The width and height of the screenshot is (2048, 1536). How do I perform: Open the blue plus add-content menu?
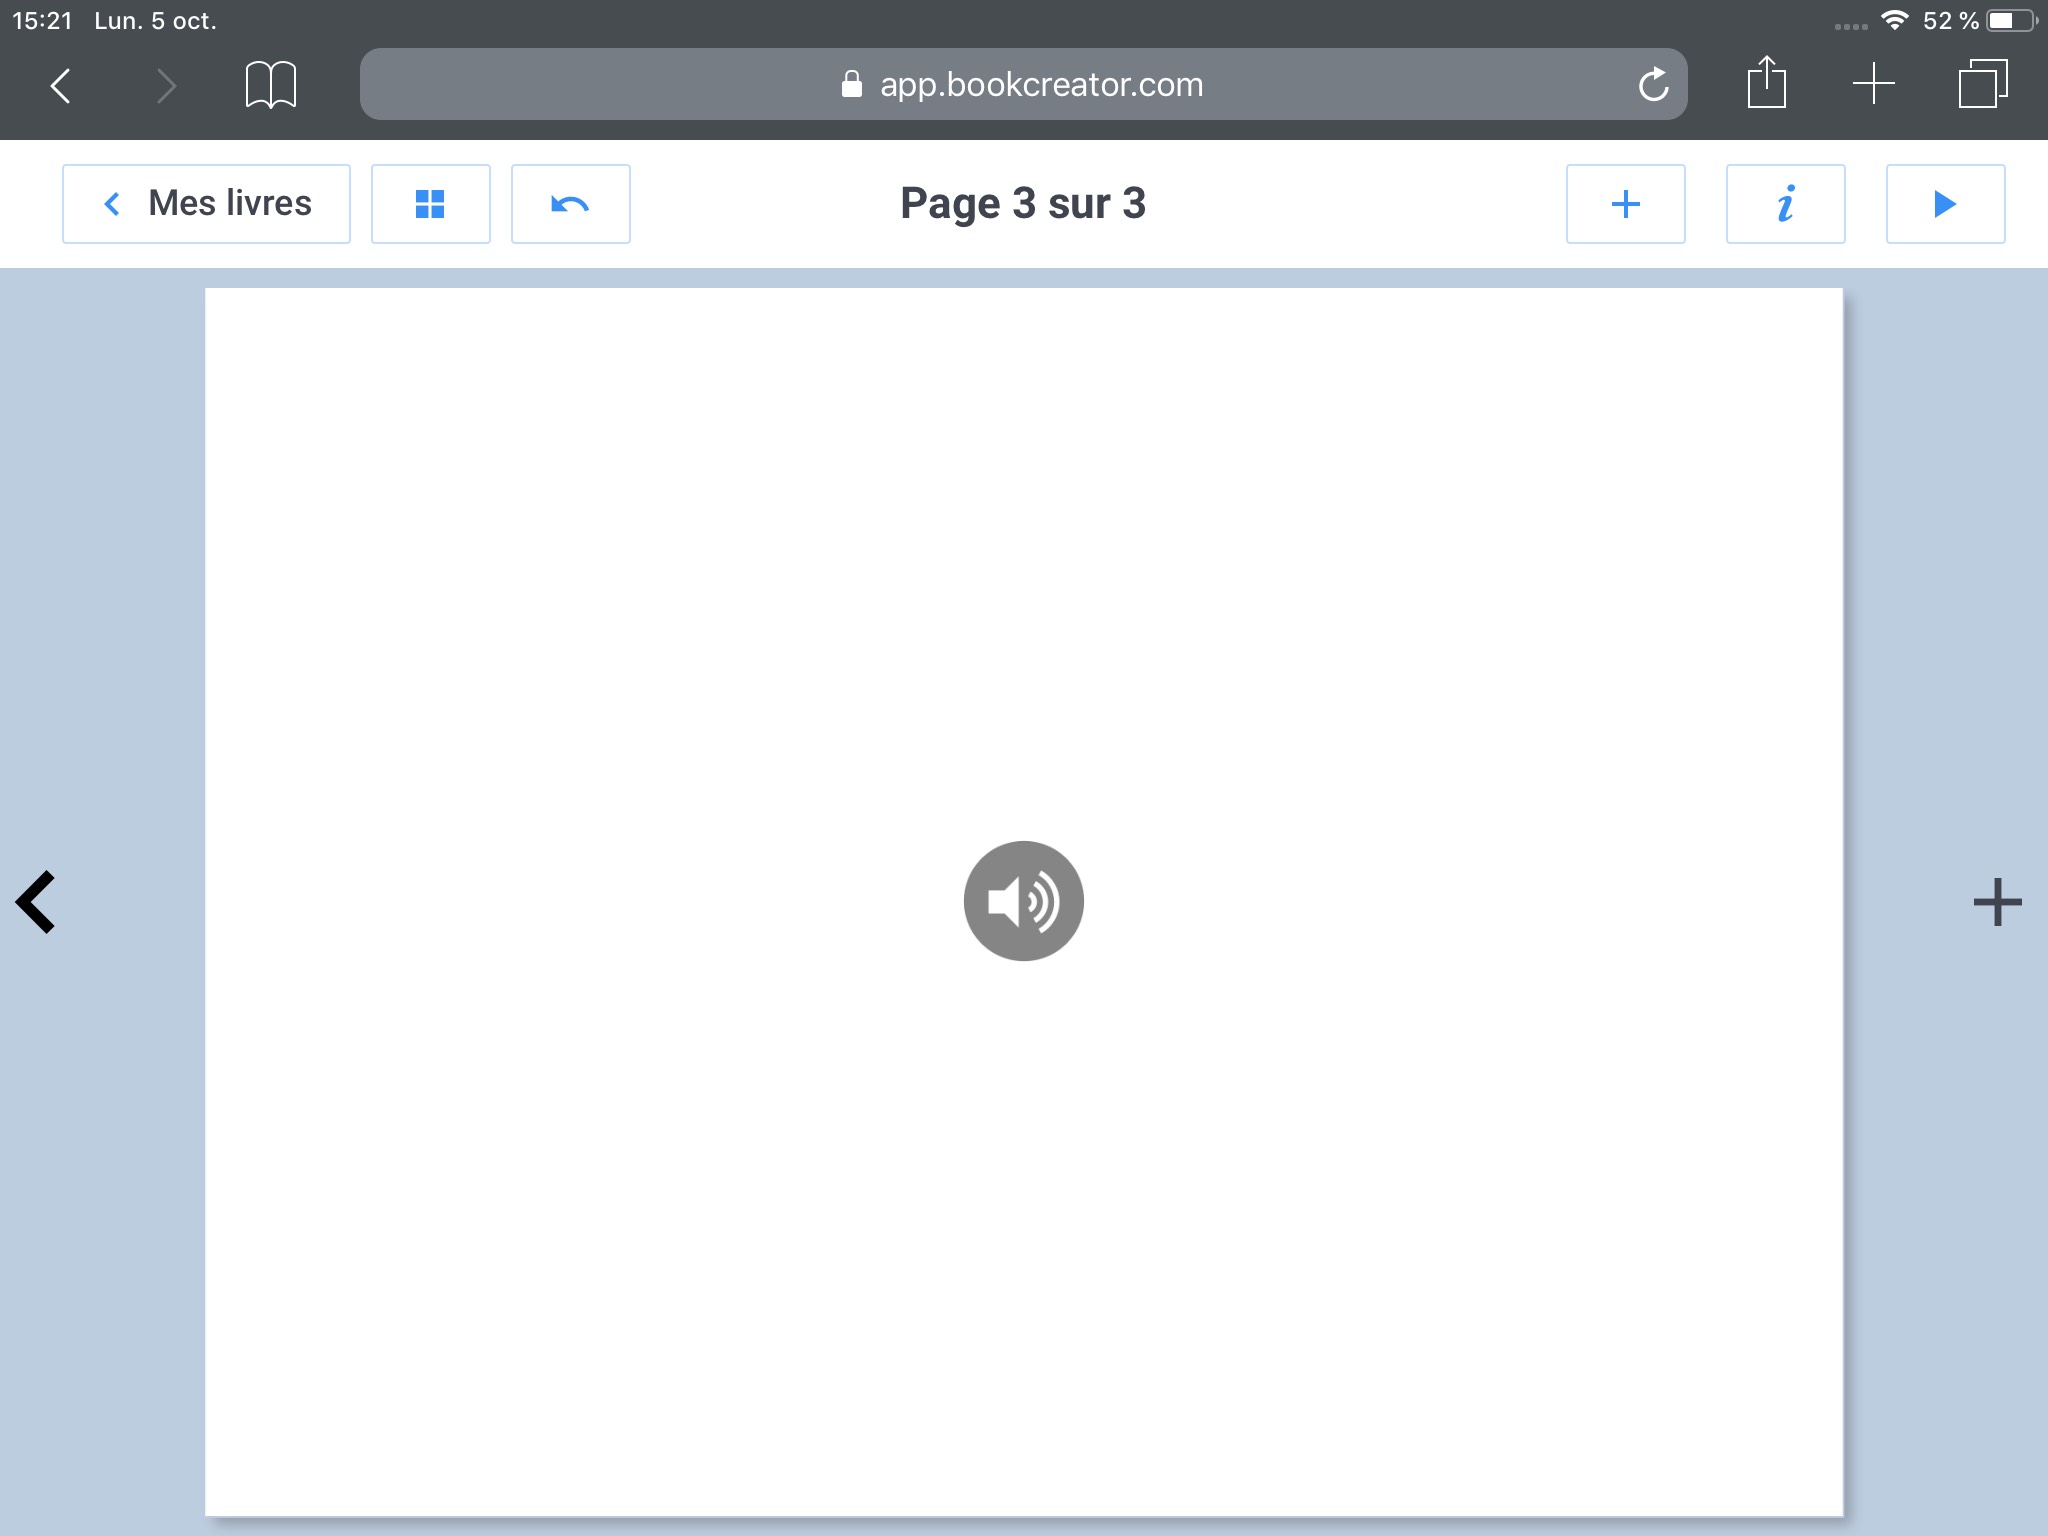coord(1625,204)
